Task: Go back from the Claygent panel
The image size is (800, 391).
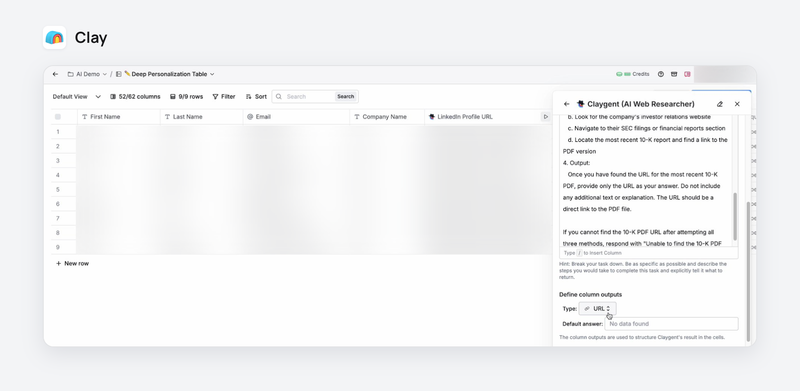Action: pyautogui.click(x=566, y=104)
